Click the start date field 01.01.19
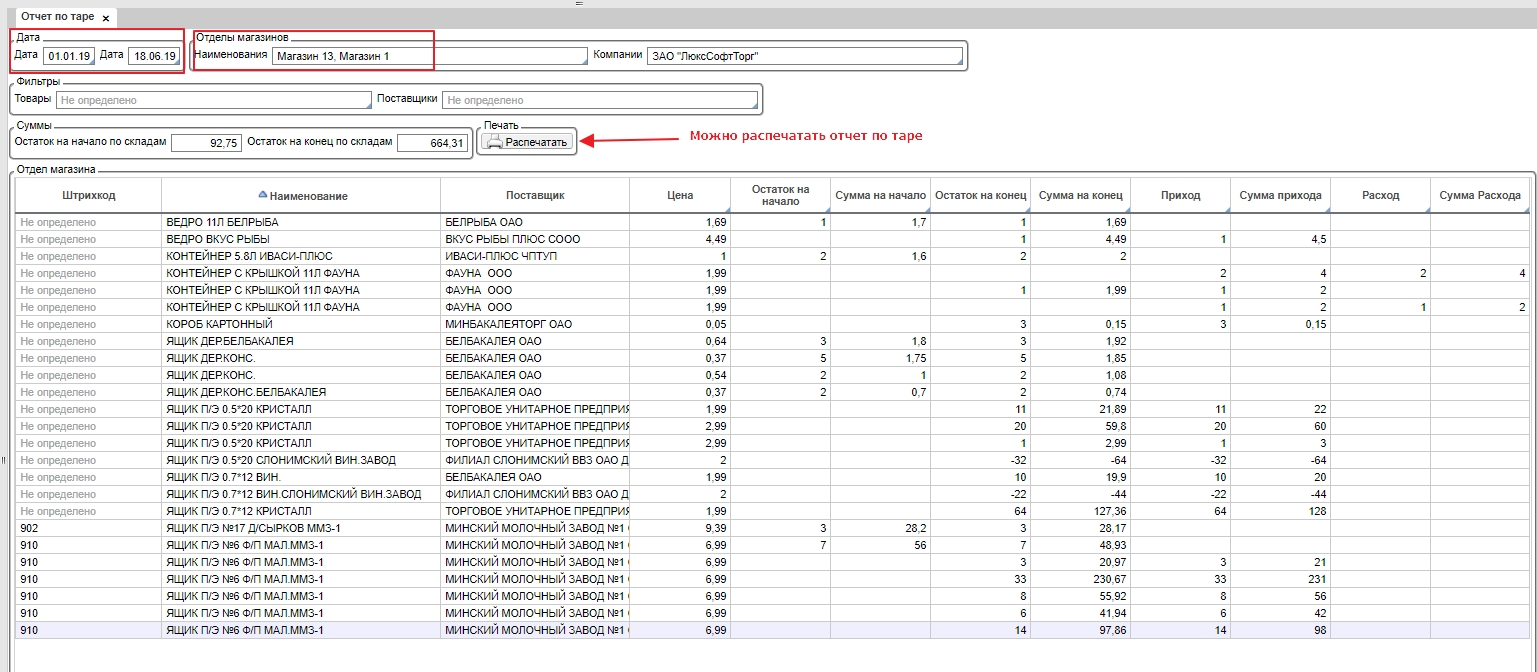The image size is (1537, 672). (x=69, y=56)
